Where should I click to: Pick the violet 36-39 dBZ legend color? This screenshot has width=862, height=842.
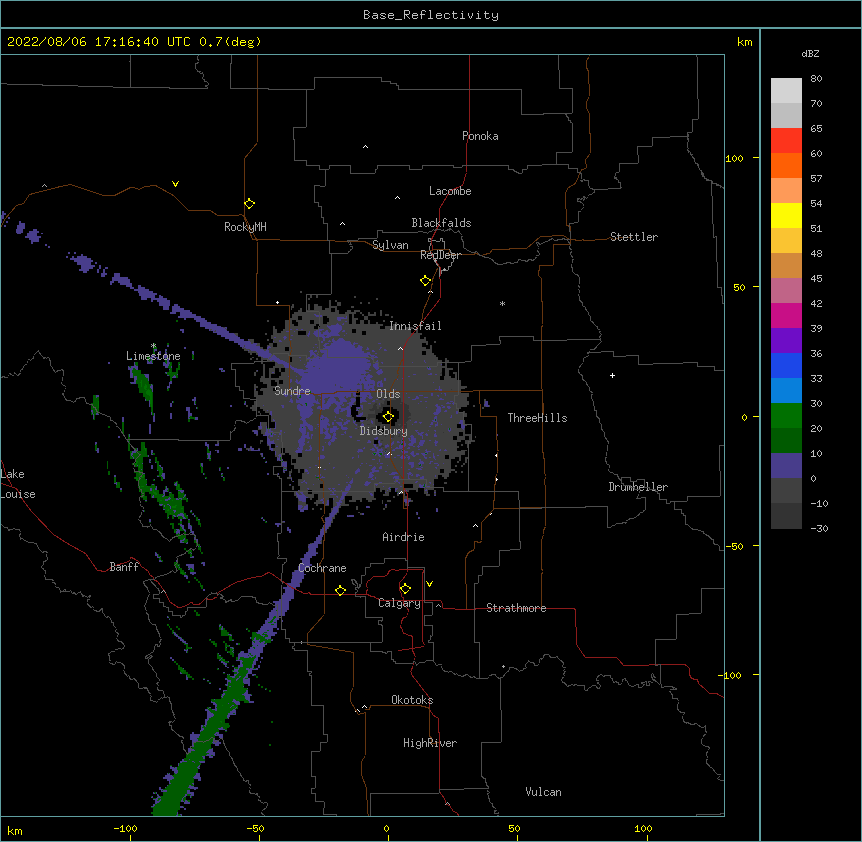[x=786, y=341]
